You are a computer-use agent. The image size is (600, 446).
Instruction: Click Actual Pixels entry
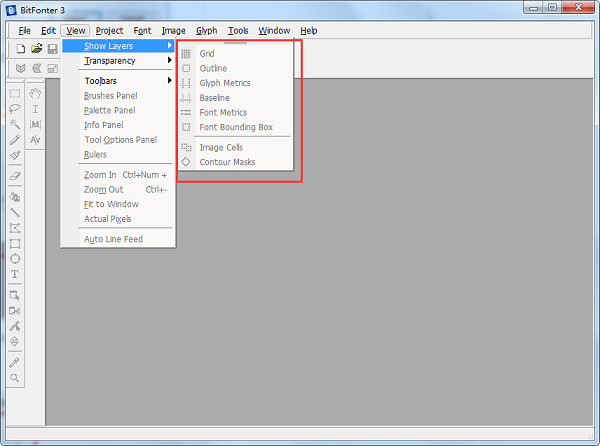tap(118, 219)
